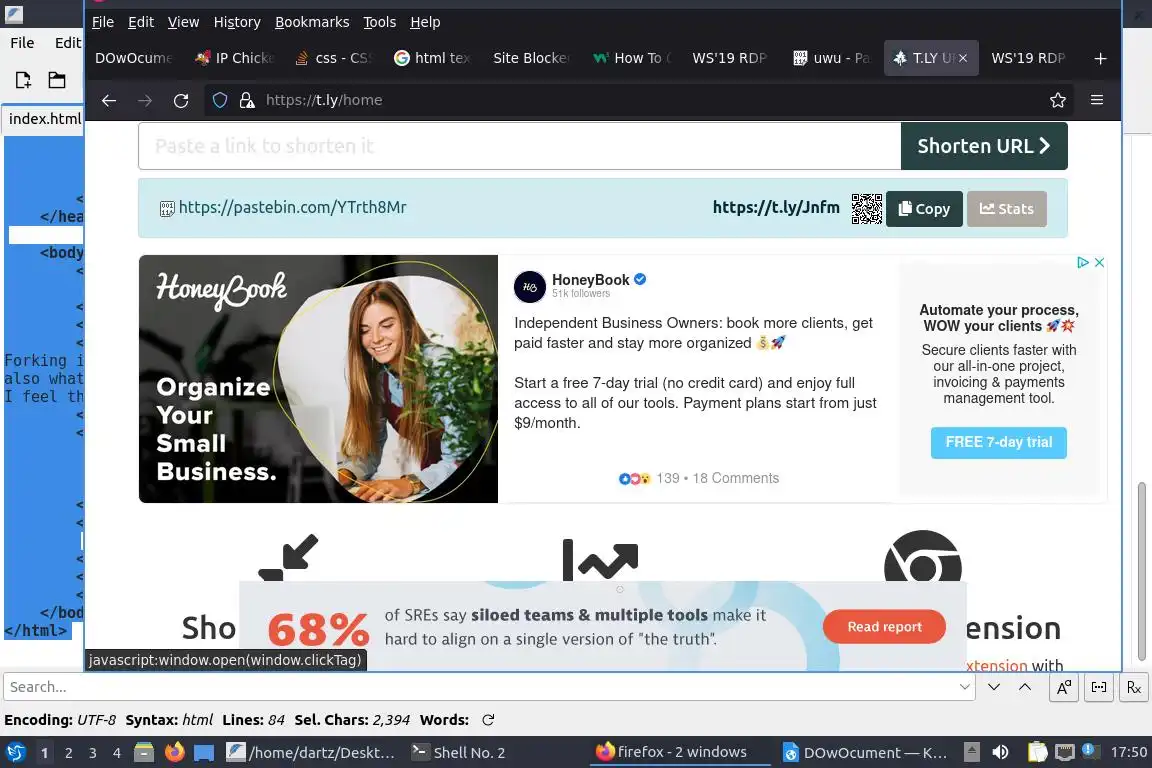
Task: Reload the t.ly page
Action: point(181,100)
